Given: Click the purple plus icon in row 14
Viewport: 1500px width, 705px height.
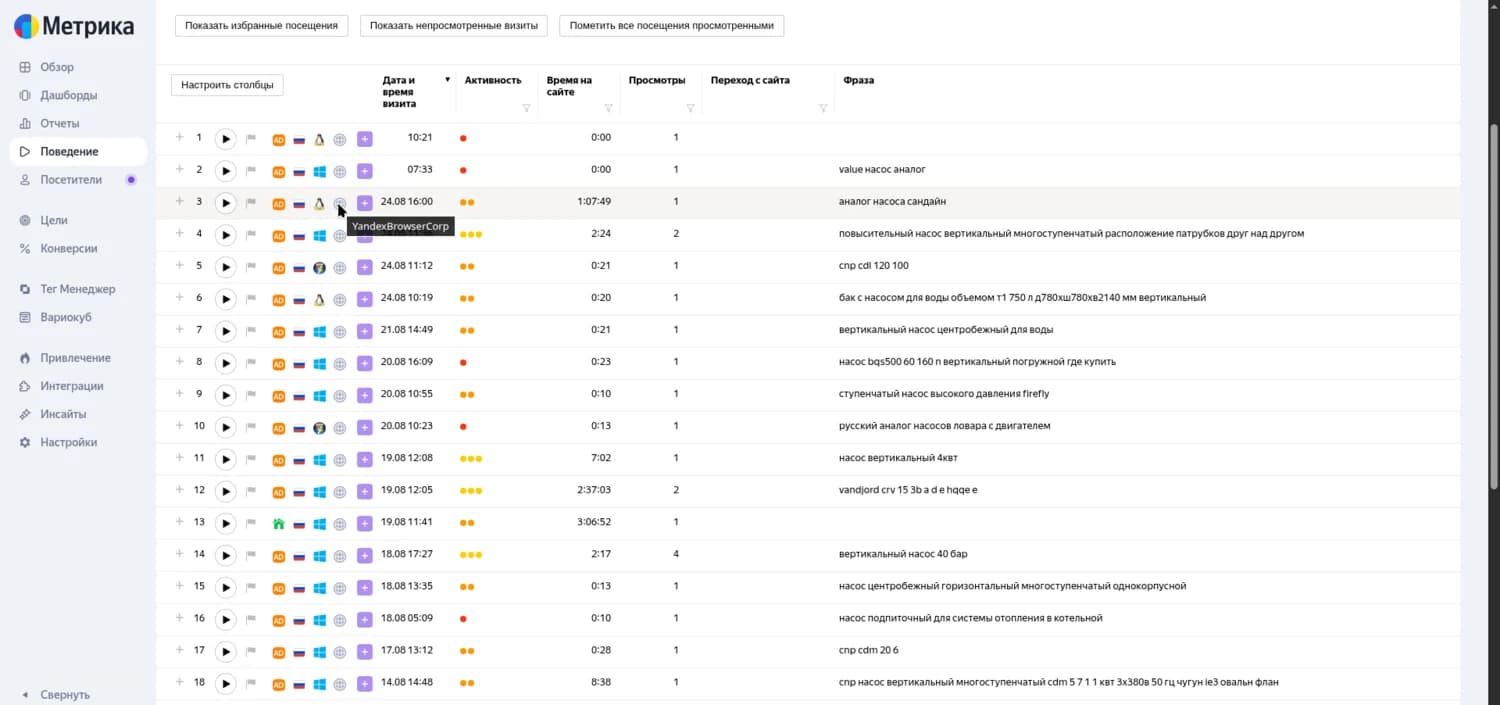Looking at the screenshot, I should 364,555.
